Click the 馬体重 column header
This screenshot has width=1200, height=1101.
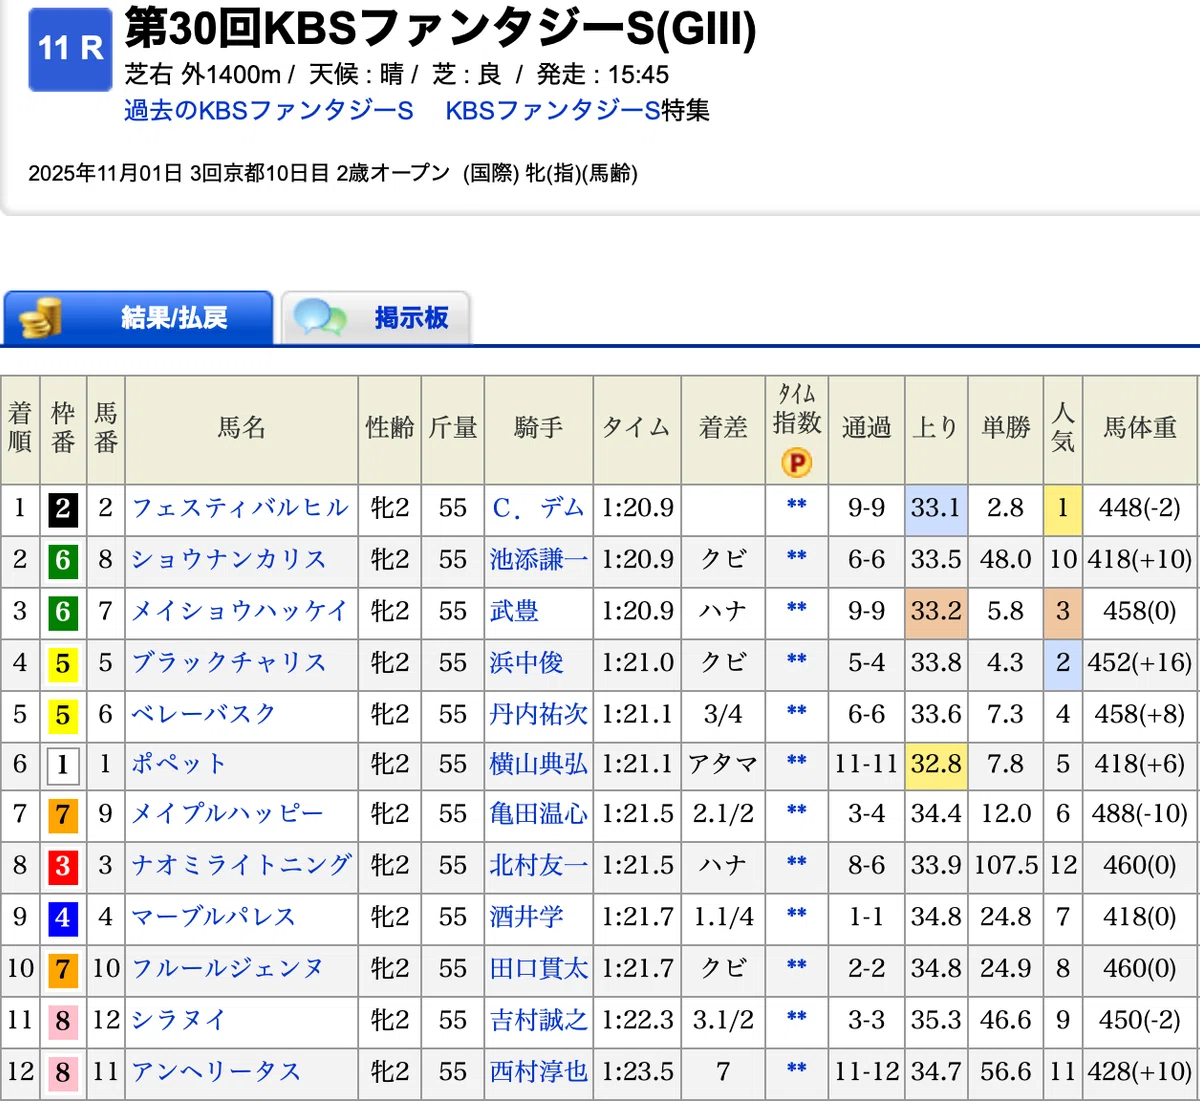[1139, 430]
